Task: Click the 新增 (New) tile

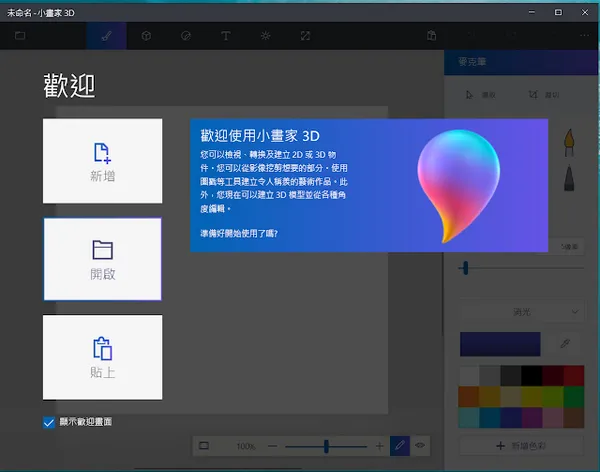Action: (x=102, y=161)
